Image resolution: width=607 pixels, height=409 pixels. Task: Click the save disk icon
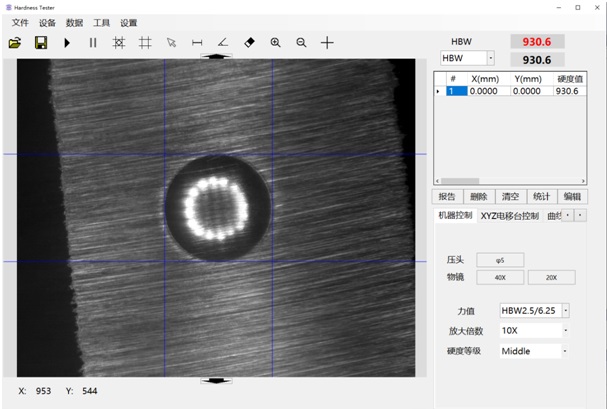pyautogui.click(x=41, y=43)
